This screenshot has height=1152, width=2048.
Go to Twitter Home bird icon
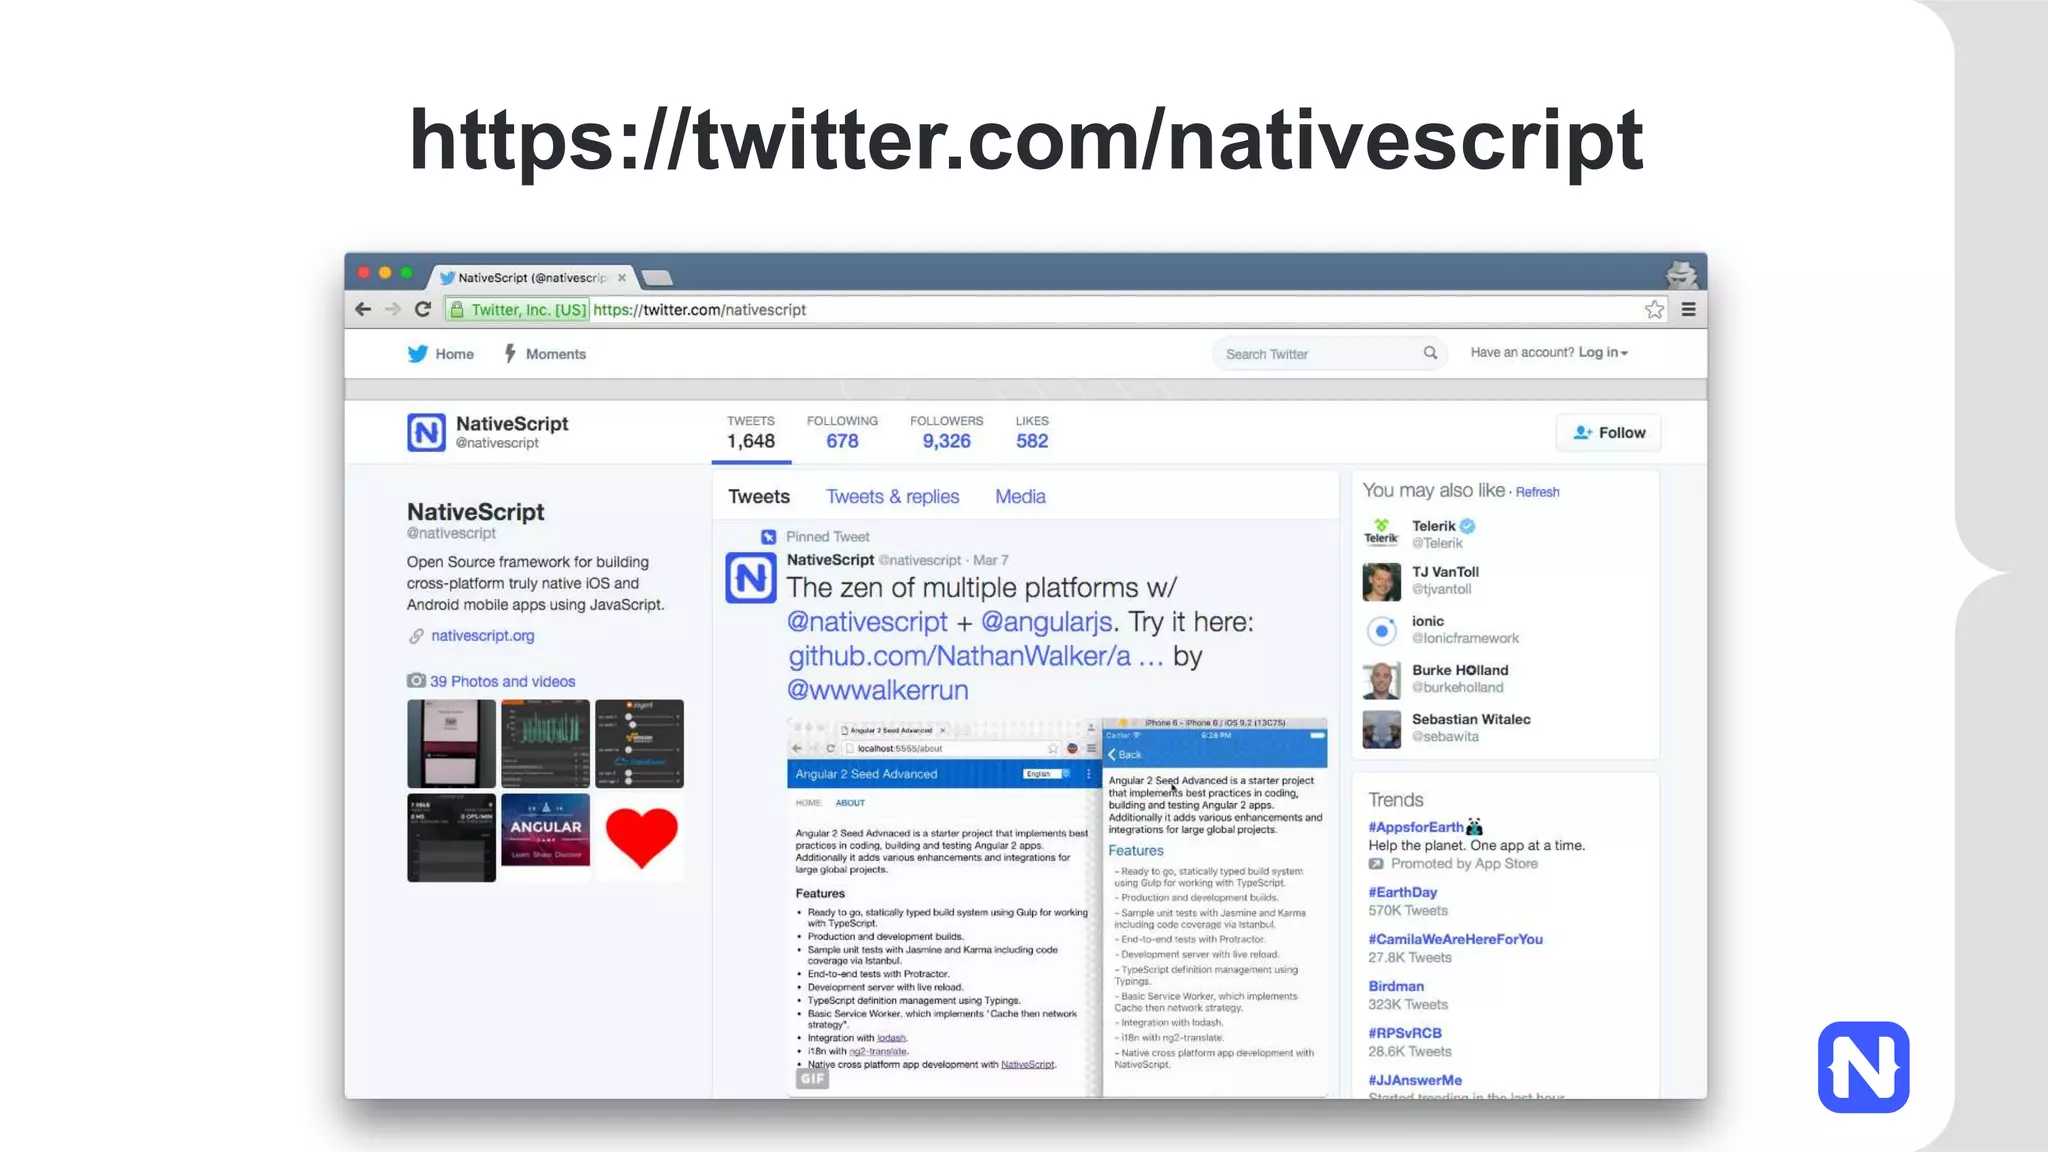[x=418, y=354]
